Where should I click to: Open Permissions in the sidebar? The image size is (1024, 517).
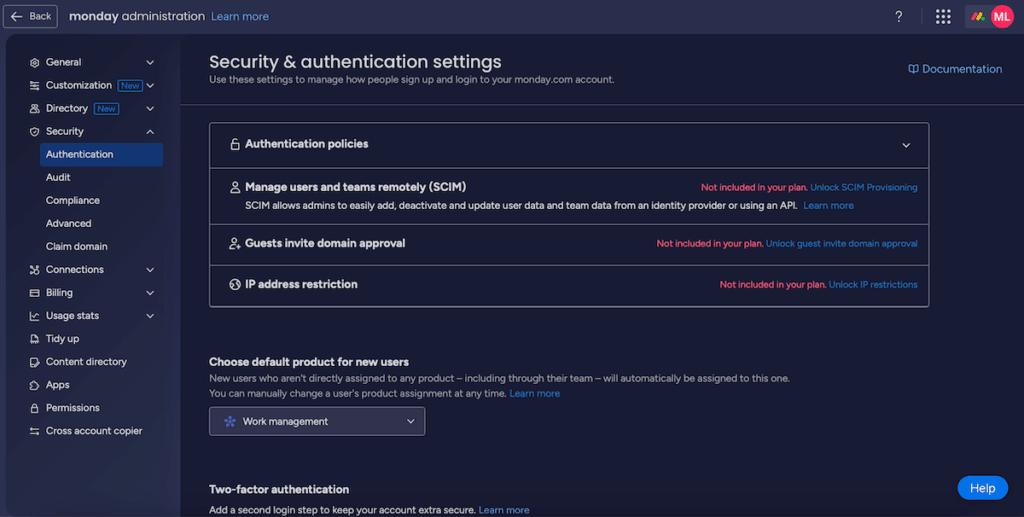pos(72,408)
